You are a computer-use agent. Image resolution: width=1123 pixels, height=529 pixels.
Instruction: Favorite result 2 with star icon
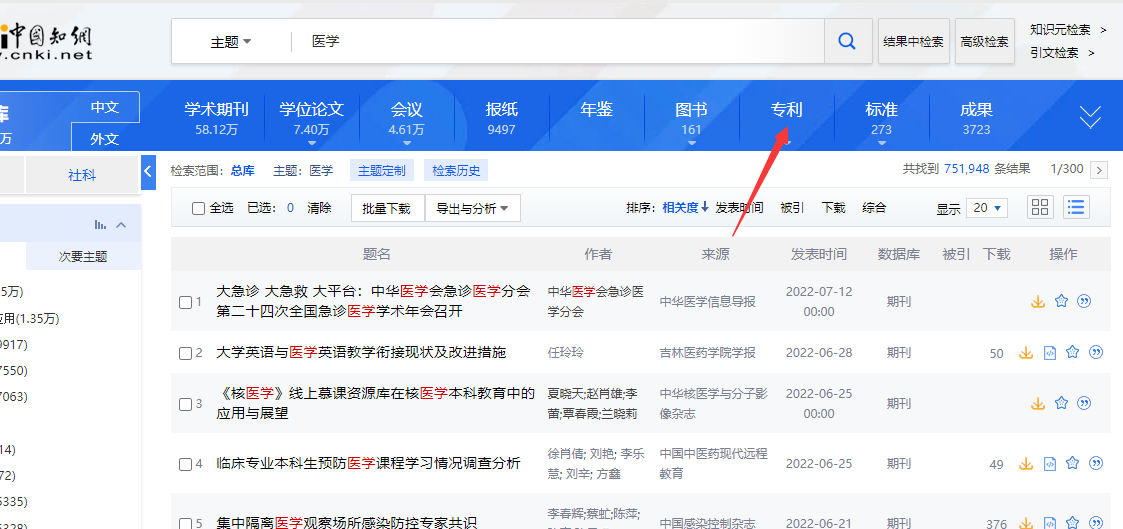(1072, 352)
